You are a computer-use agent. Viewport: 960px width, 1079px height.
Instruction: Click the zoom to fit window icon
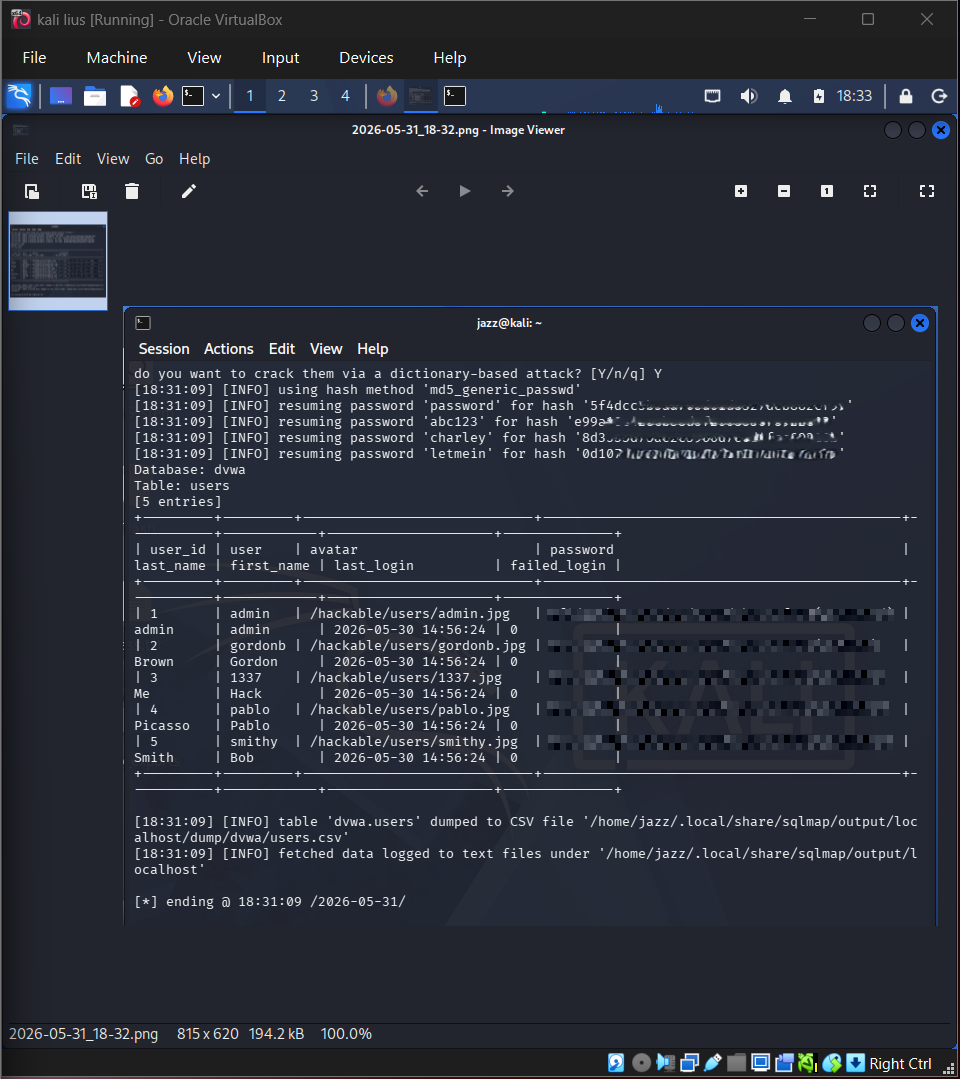[x=870, y=191]
